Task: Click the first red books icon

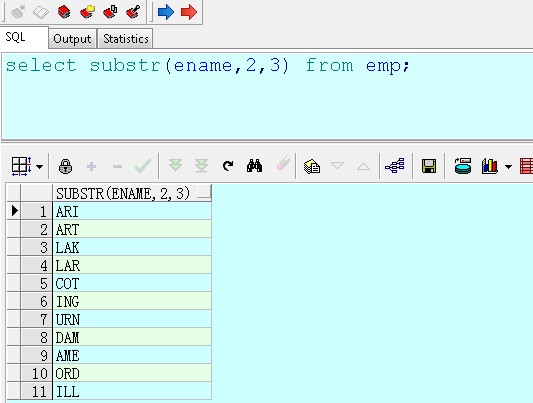Action: (x=64, y=12)
